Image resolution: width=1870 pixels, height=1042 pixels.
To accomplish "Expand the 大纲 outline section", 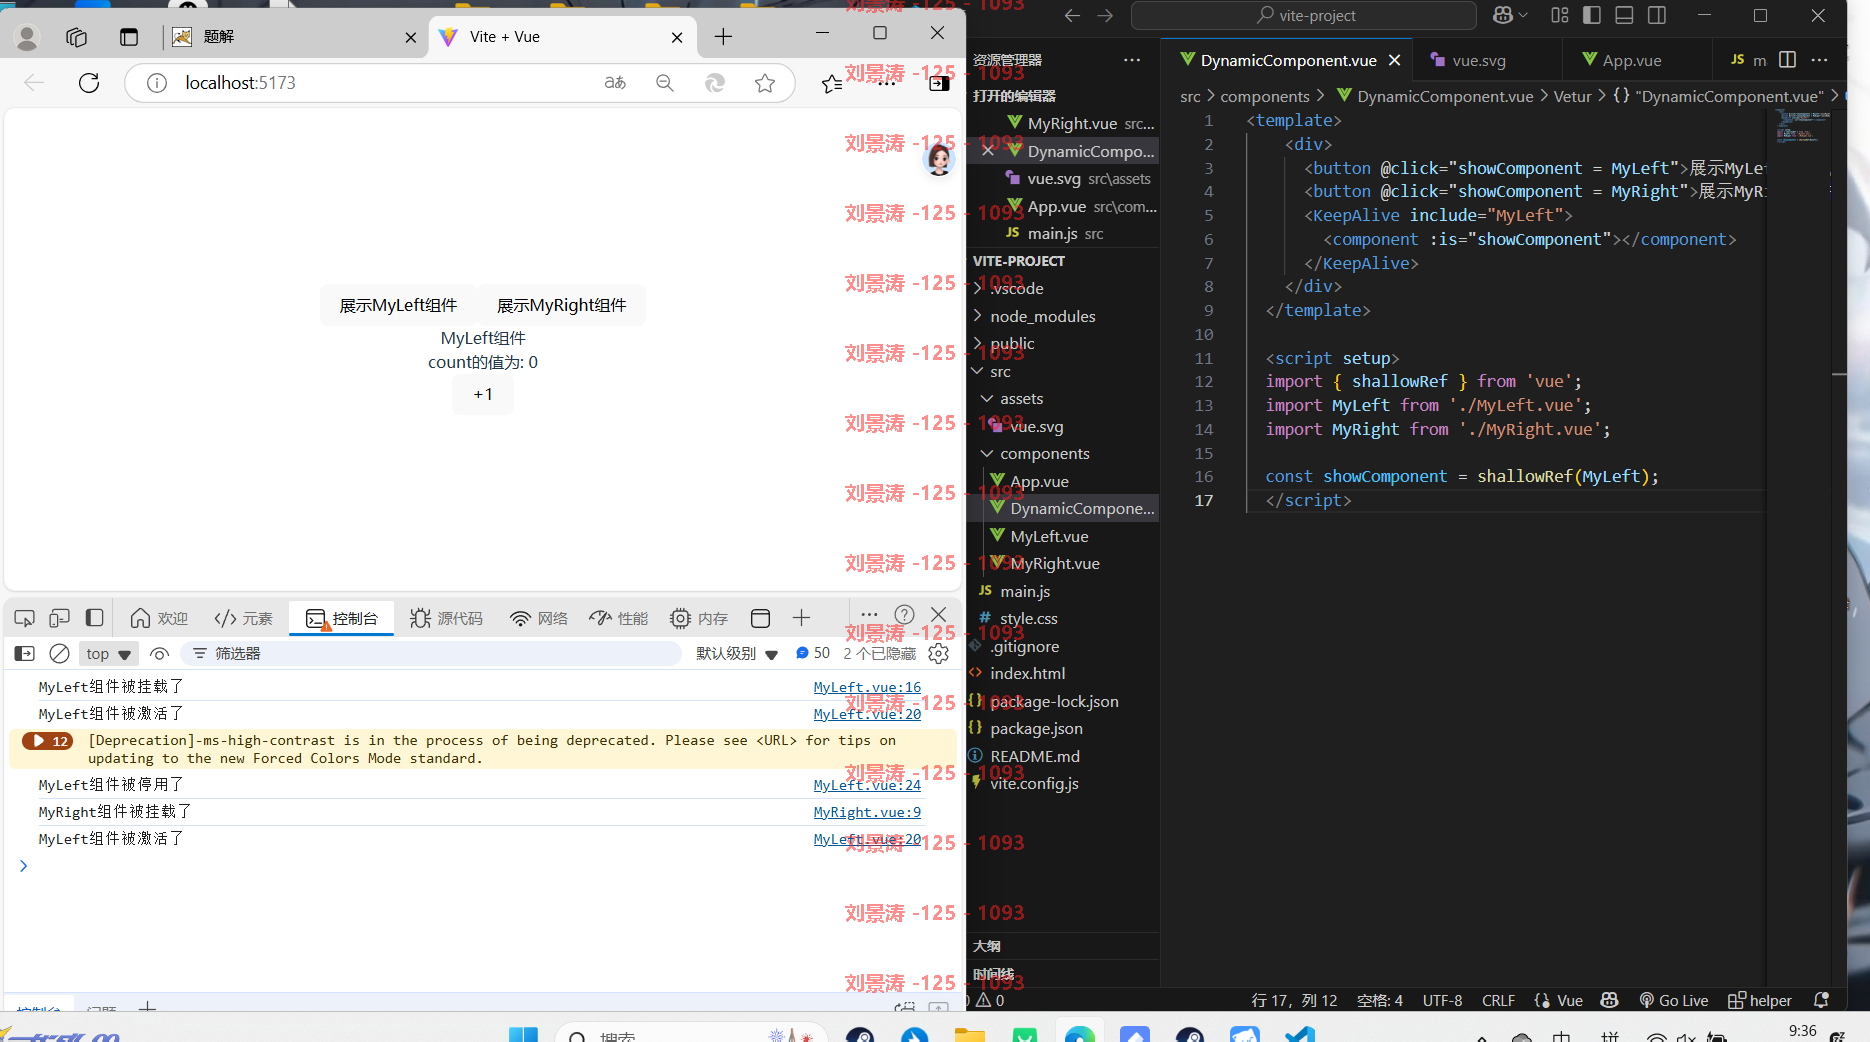I will click(x=1063, y=946).
